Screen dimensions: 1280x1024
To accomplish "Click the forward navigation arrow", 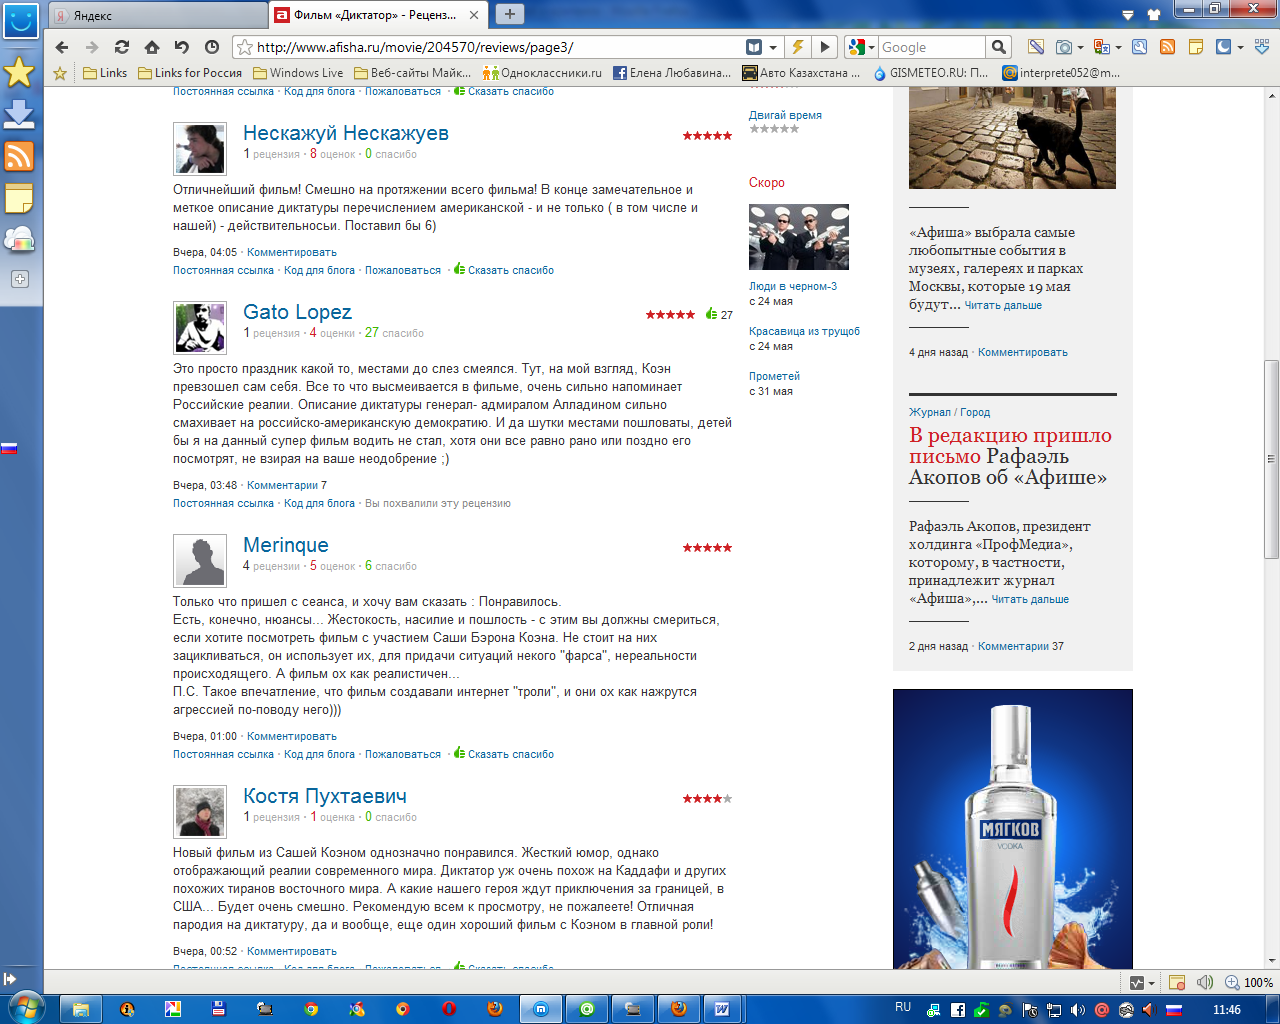I will (x=92, y=47).
